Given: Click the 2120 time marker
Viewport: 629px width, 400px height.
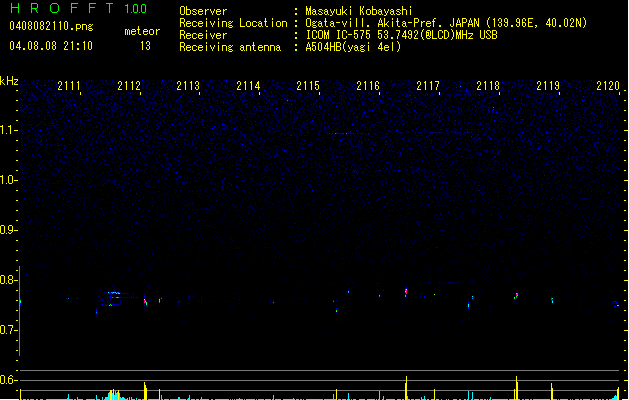Looking at the screenshot, I should tap(608, 85).
